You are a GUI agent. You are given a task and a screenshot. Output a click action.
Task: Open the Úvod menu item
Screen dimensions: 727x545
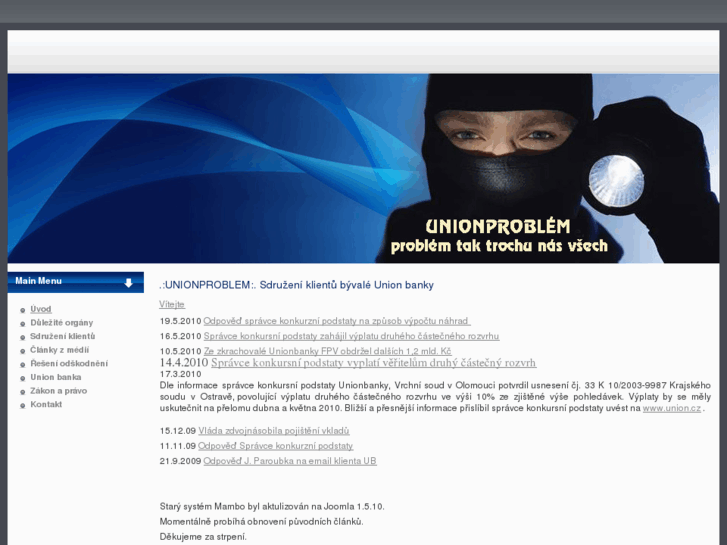click(x=41, y=309)
